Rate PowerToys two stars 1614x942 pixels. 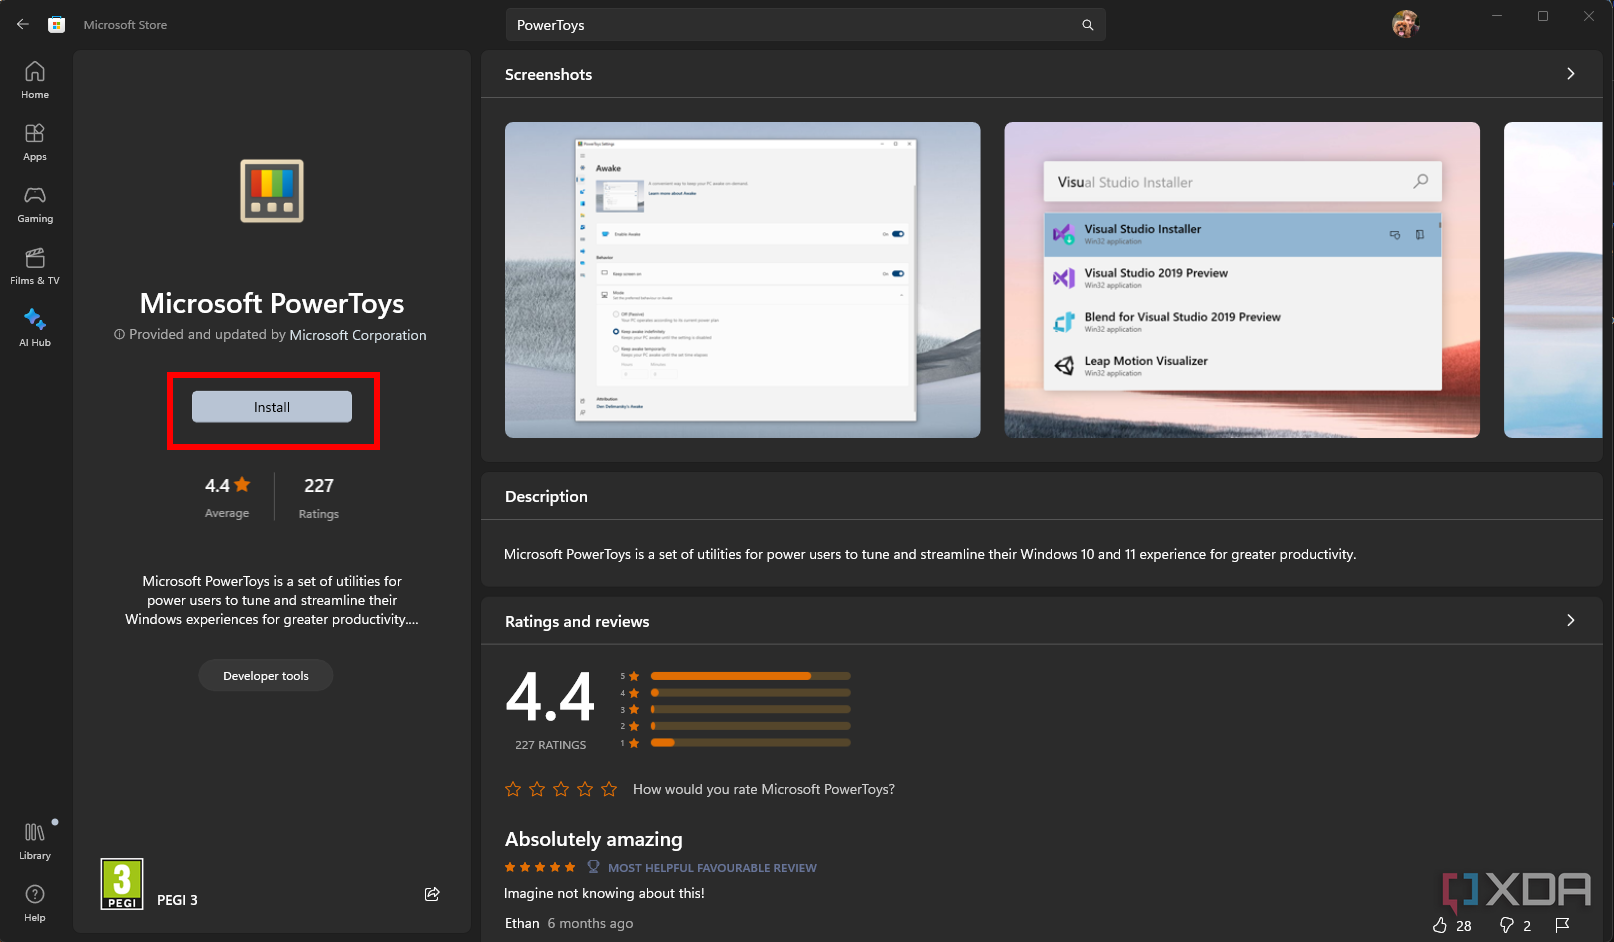pos(537,789)
